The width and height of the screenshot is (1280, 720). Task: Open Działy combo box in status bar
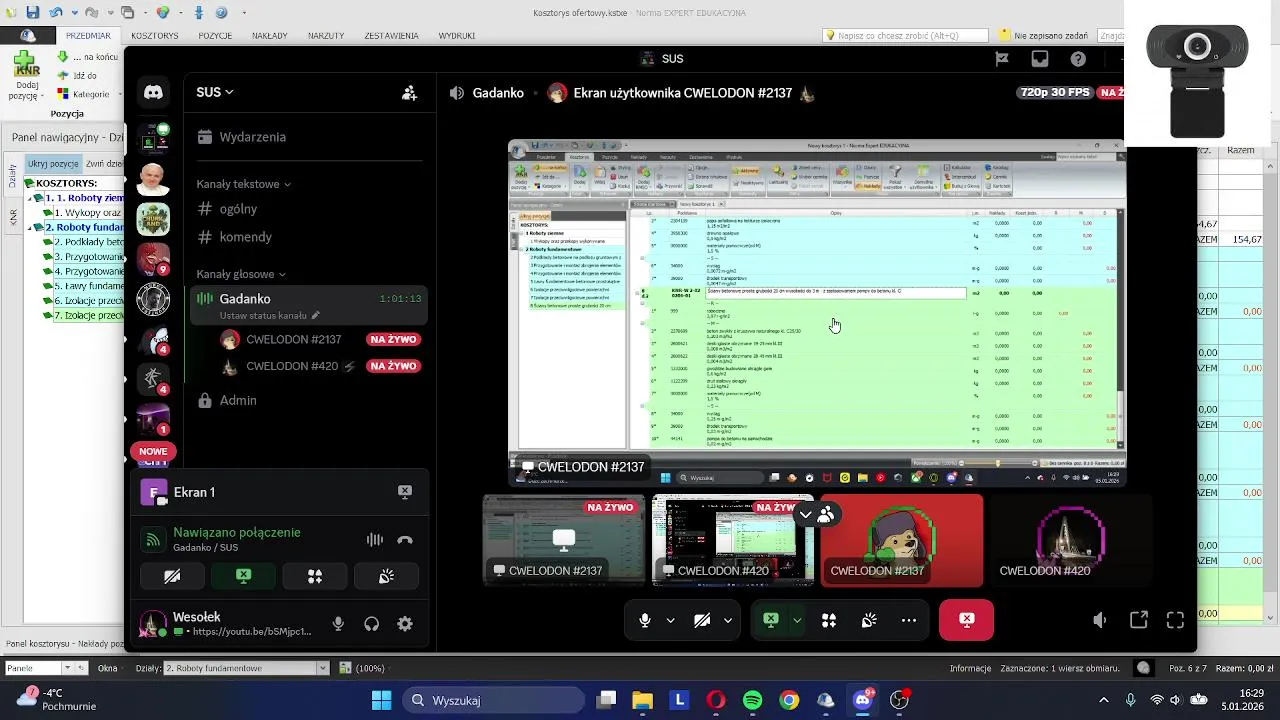[245, 668]
